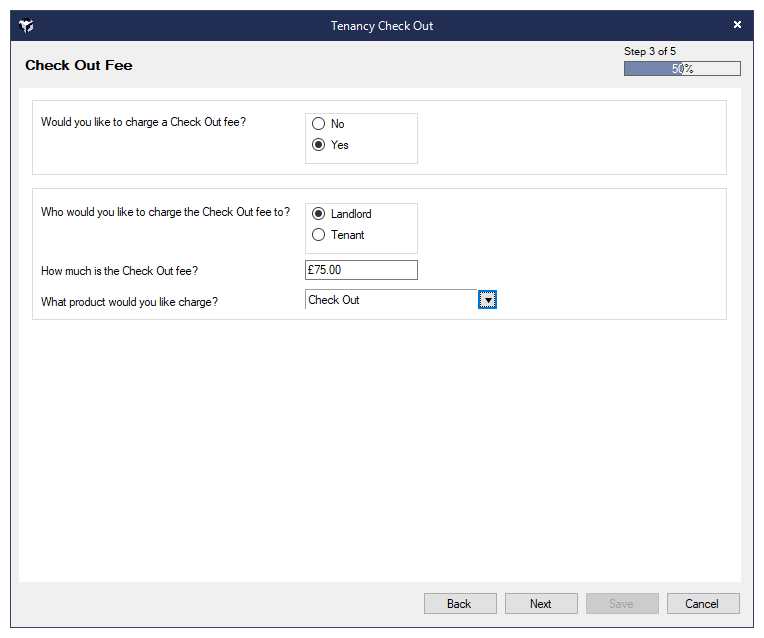The image size is (764, 638).
Task: Click the 'How much is the Check Out fee?' label
Action: [120, 271]
